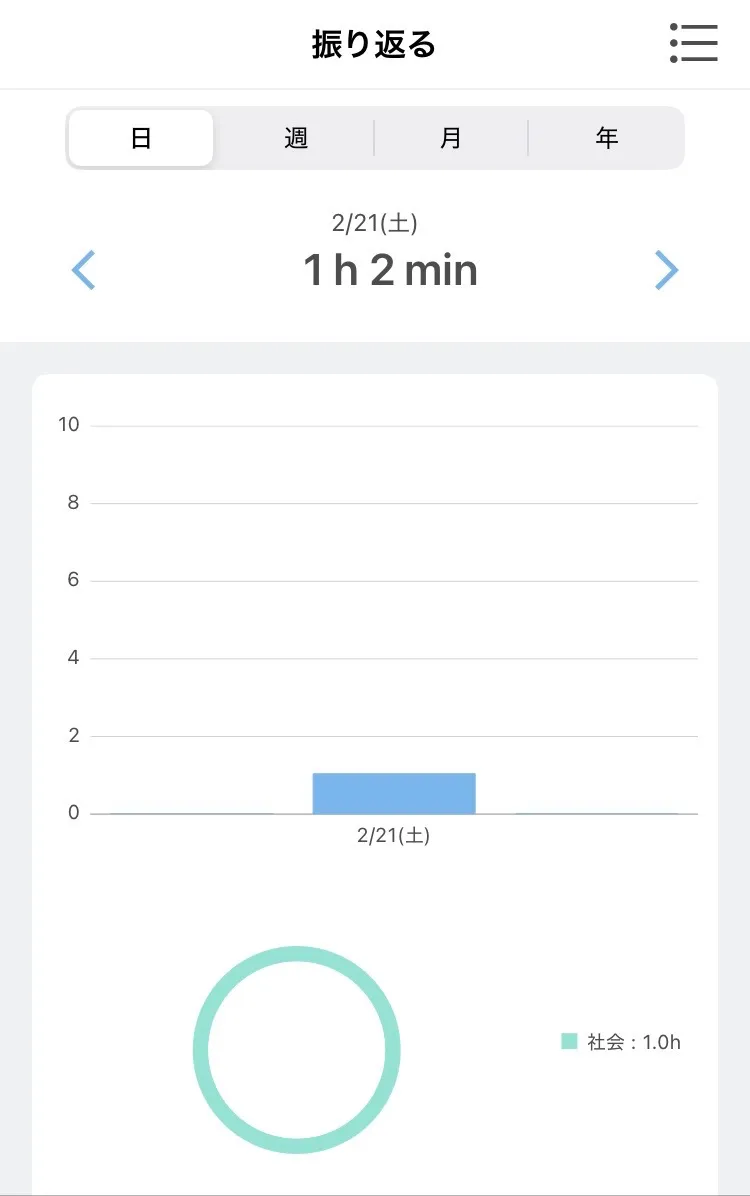Tap the blue bar for 2/21

pyautogui.click(x=394, y=793)
